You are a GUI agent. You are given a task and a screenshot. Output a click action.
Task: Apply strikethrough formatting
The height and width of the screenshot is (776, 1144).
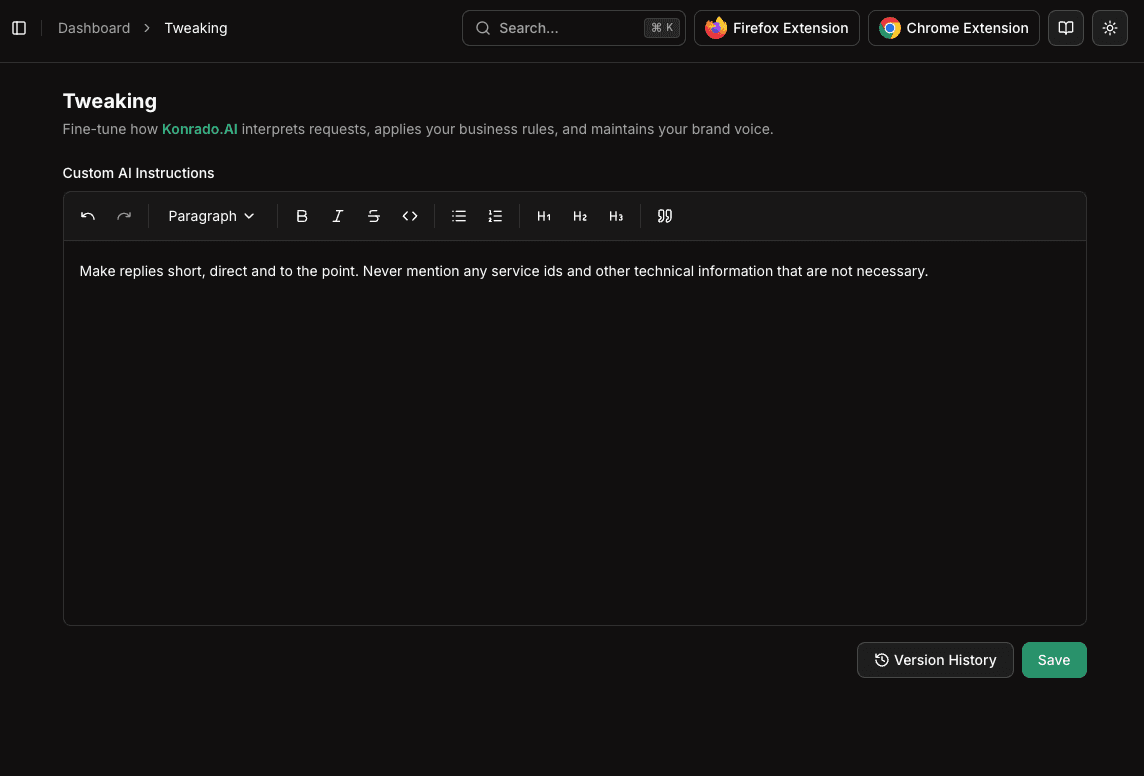[x=374, y=216]
